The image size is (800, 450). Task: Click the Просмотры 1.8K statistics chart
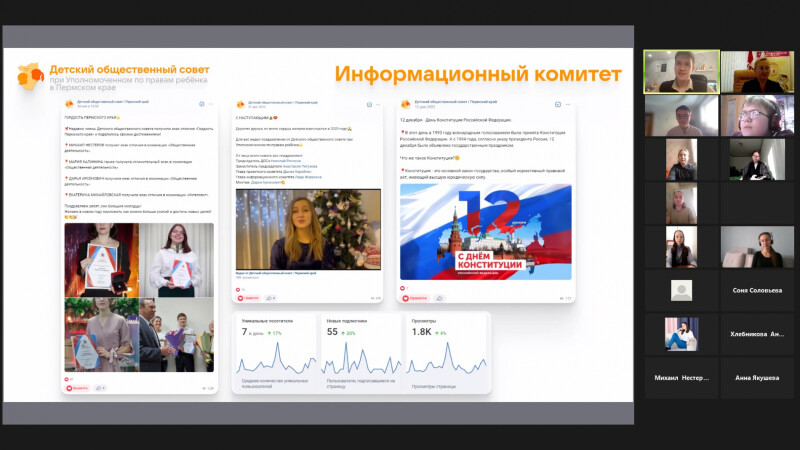click(x=447, y=352)
